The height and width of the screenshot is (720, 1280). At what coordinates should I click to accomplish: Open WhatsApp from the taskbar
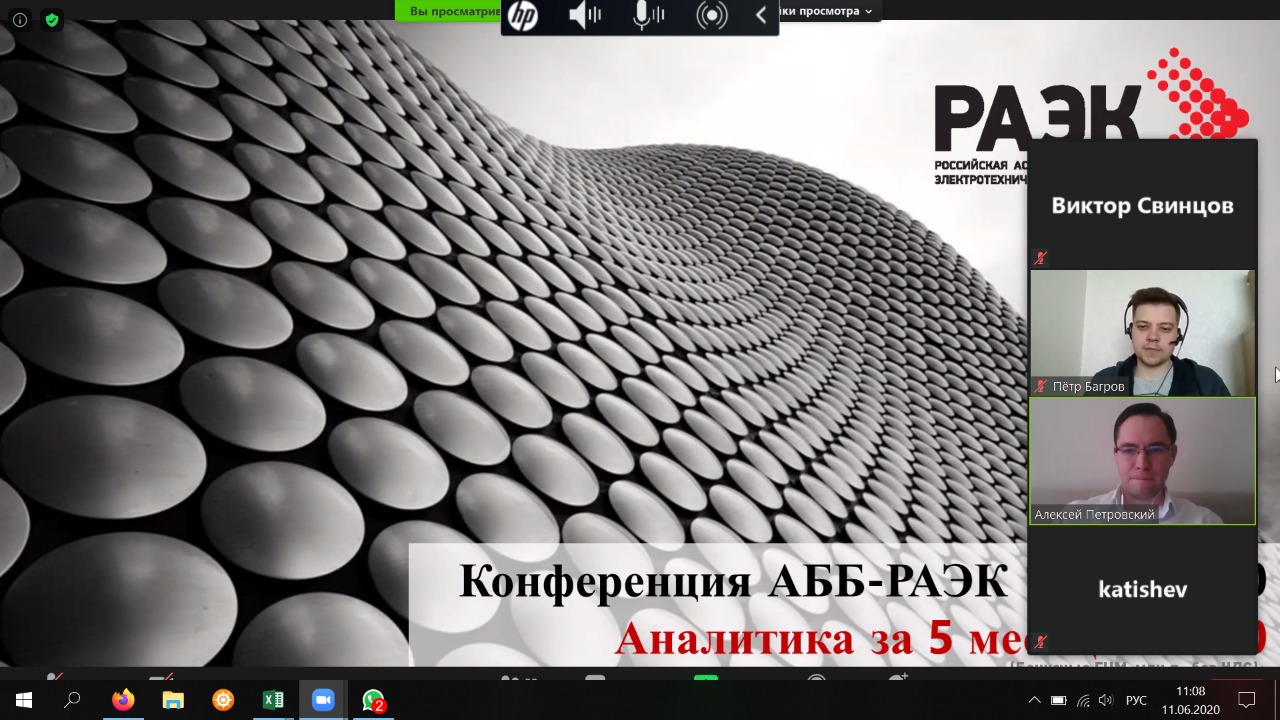(x=373, y=700)
